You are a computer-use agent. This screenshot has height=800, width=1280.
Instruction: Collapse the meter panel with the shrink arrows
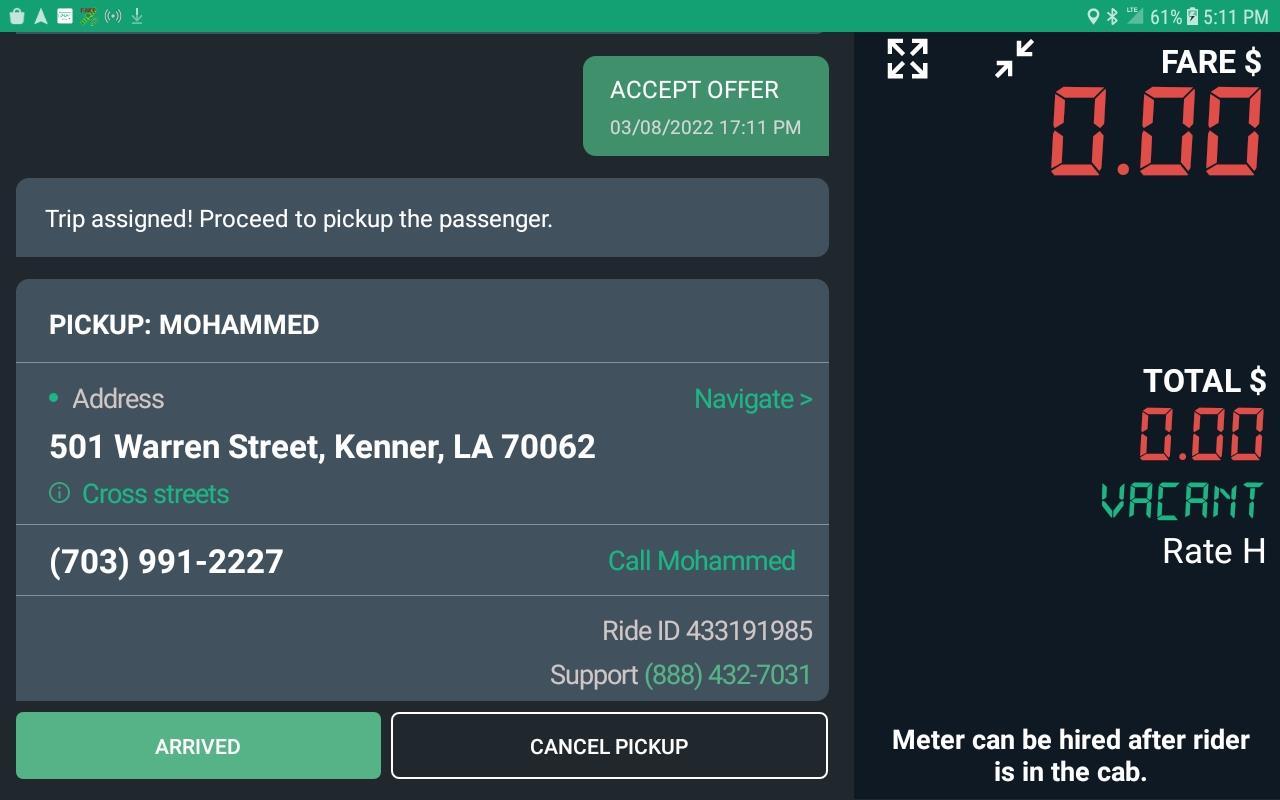(1013, 59)
